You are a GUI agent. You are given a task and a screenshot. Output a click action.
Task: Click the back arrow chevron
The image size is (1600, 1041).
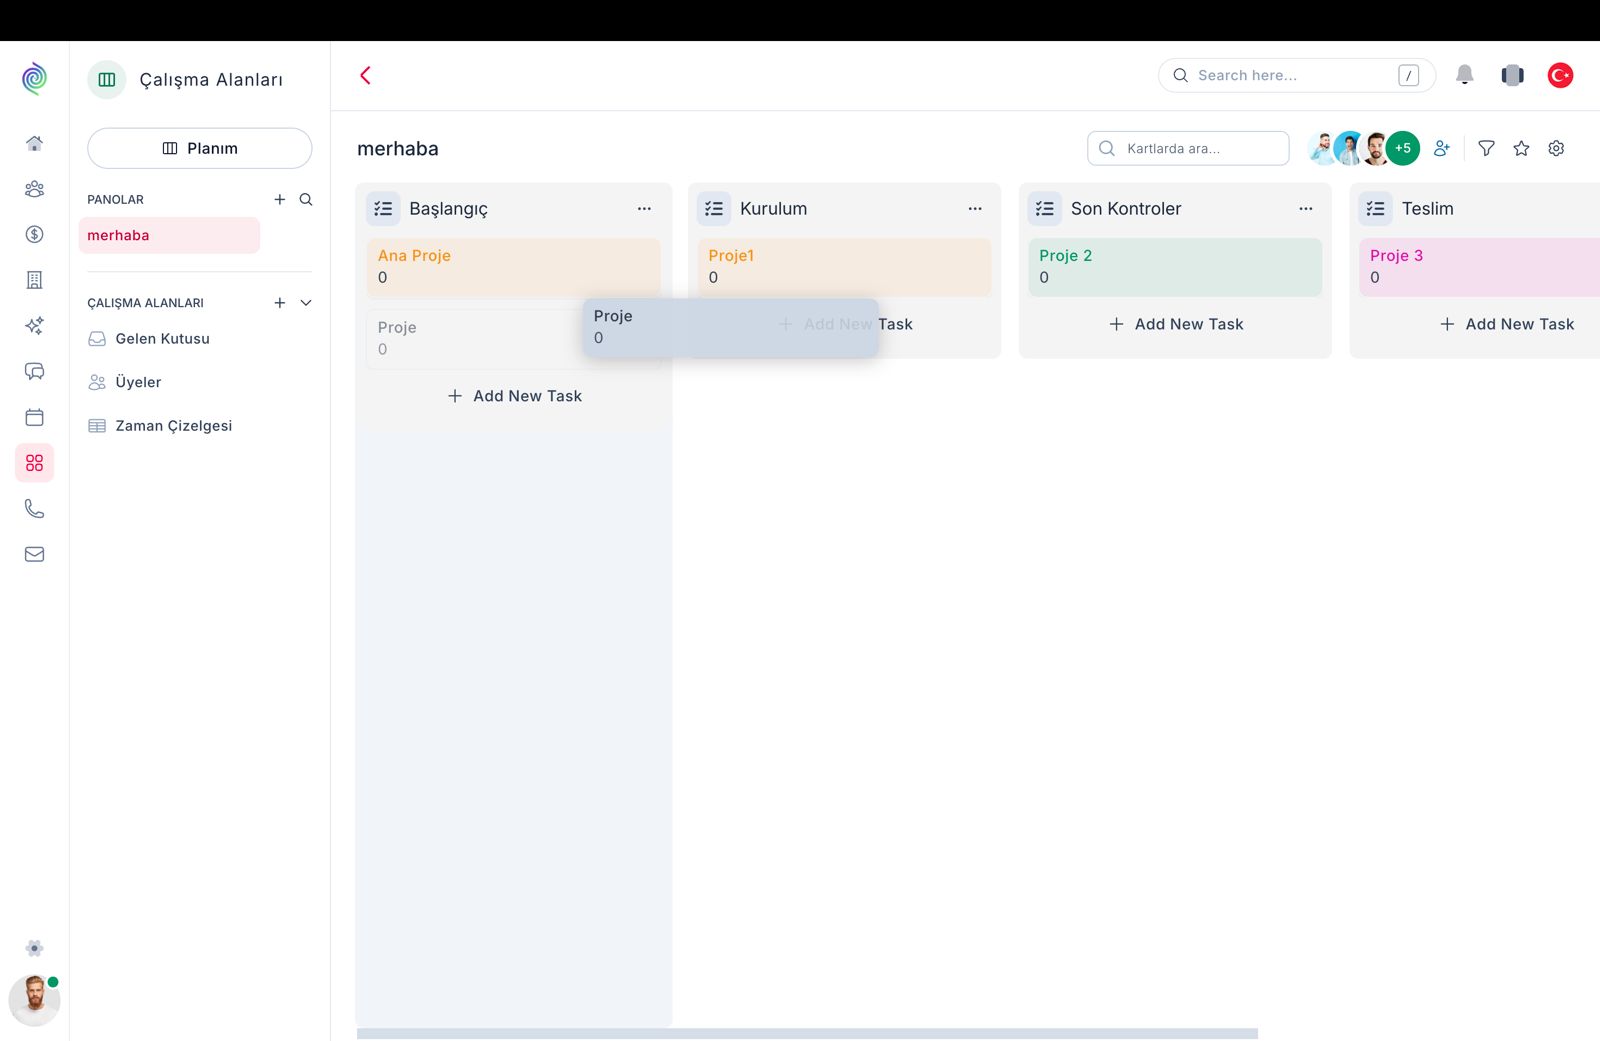(366, 75)
